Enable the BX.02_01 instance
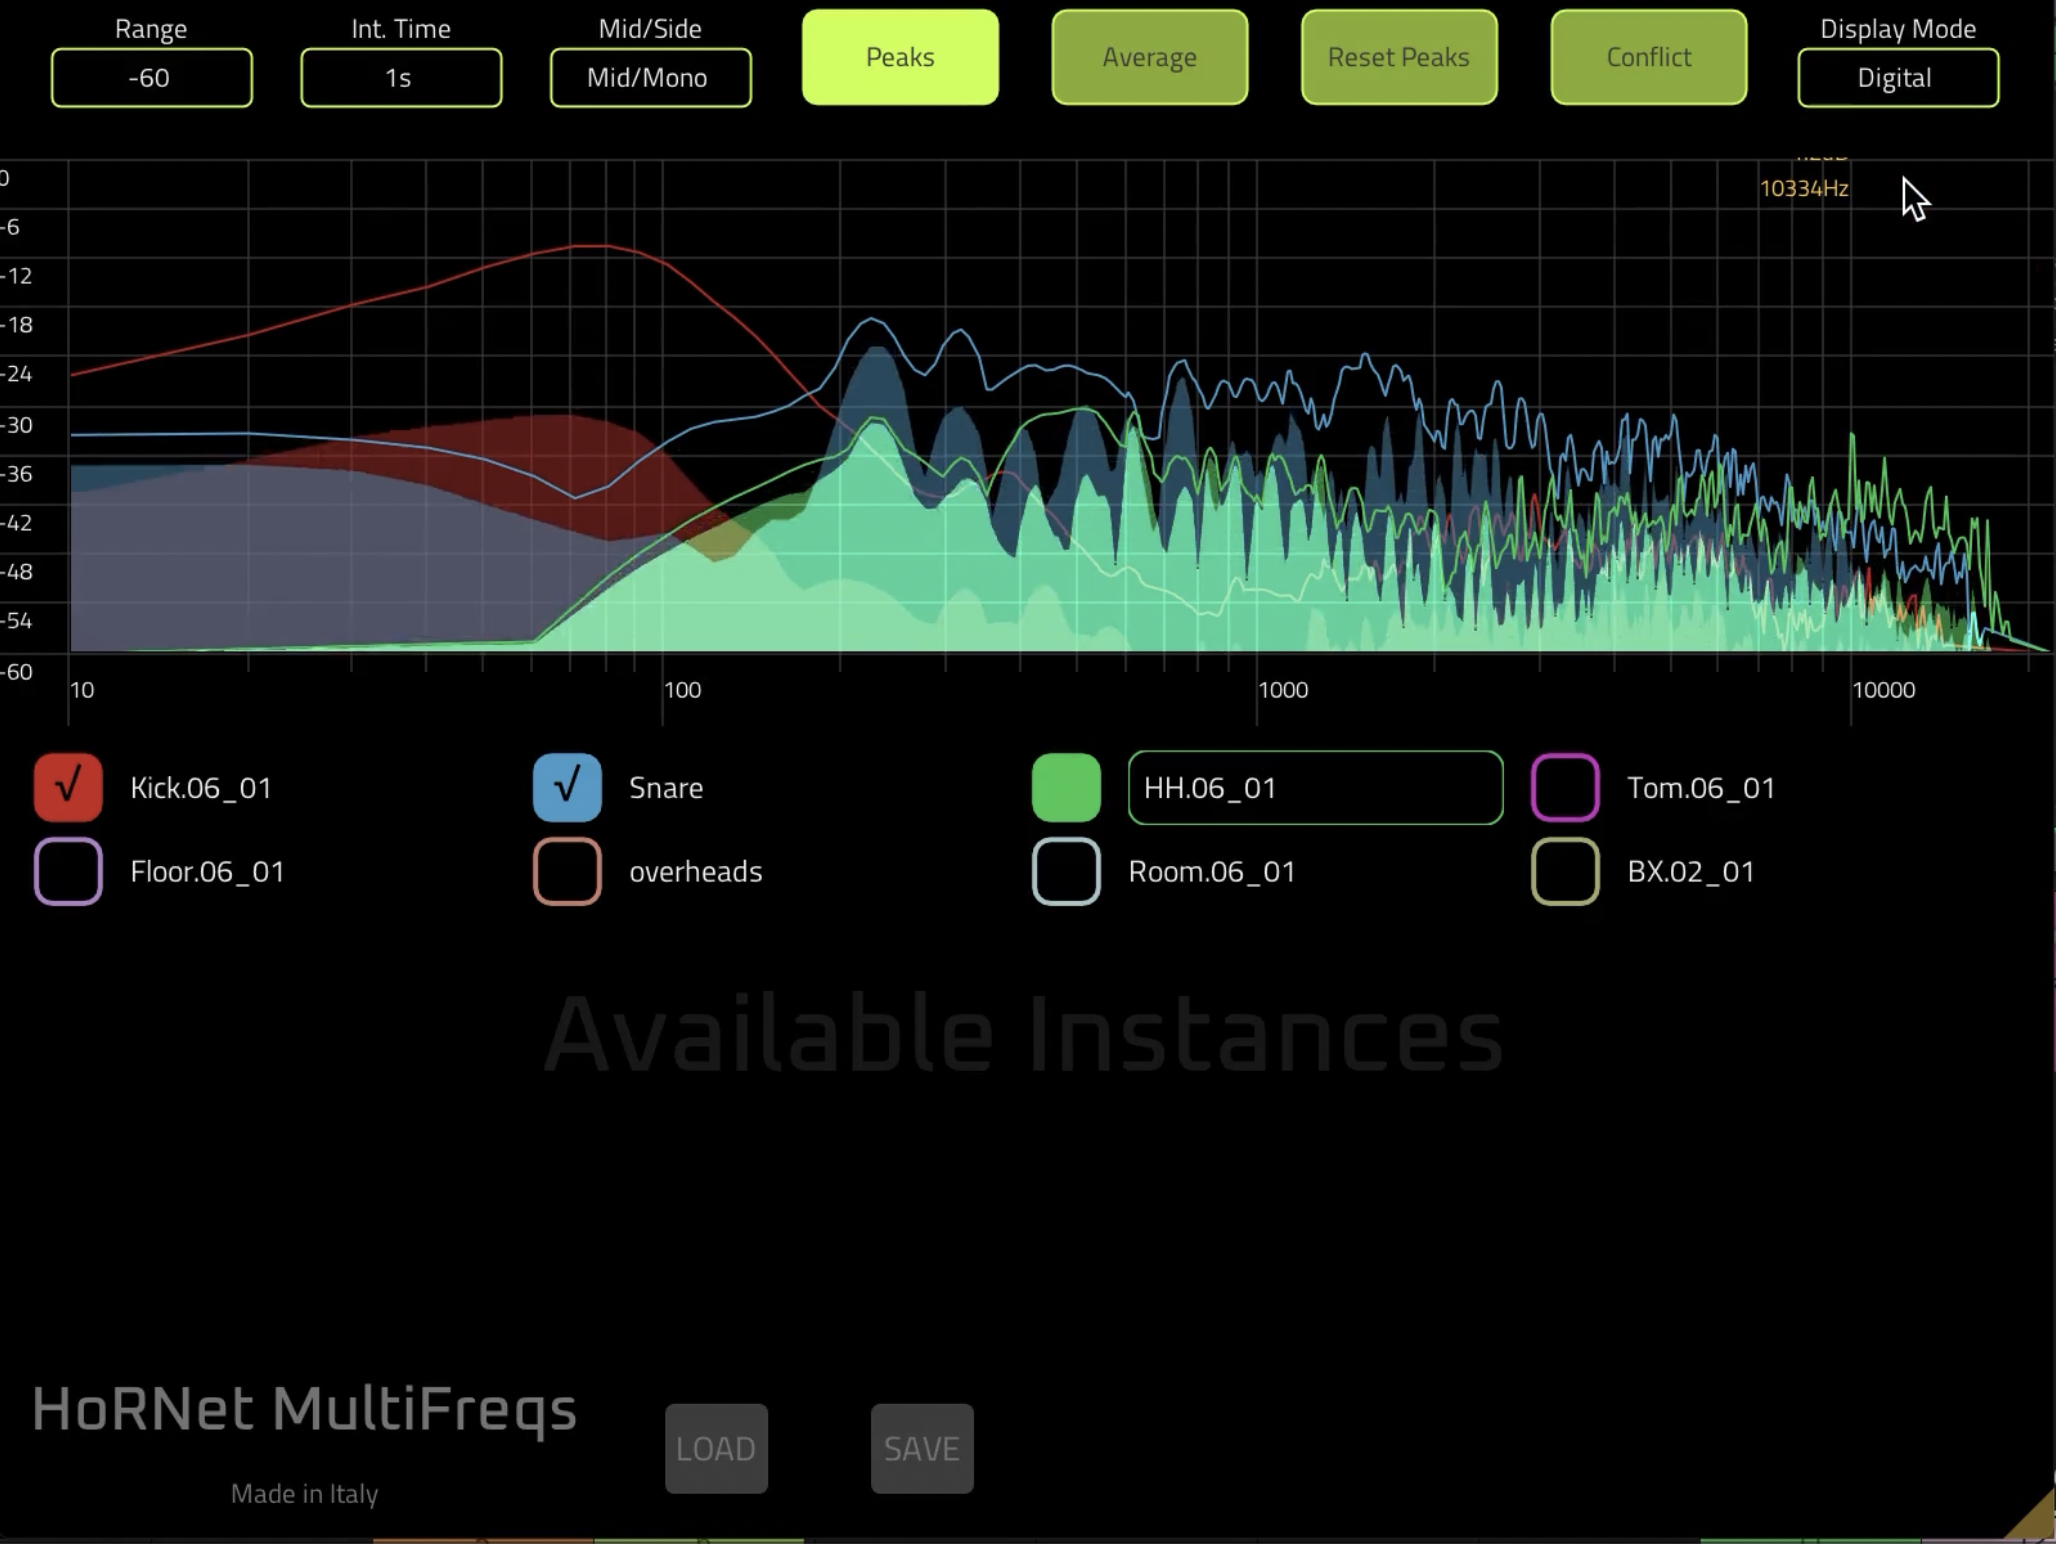This screenshot has width=2056, height=1544. click(1565, 871)
